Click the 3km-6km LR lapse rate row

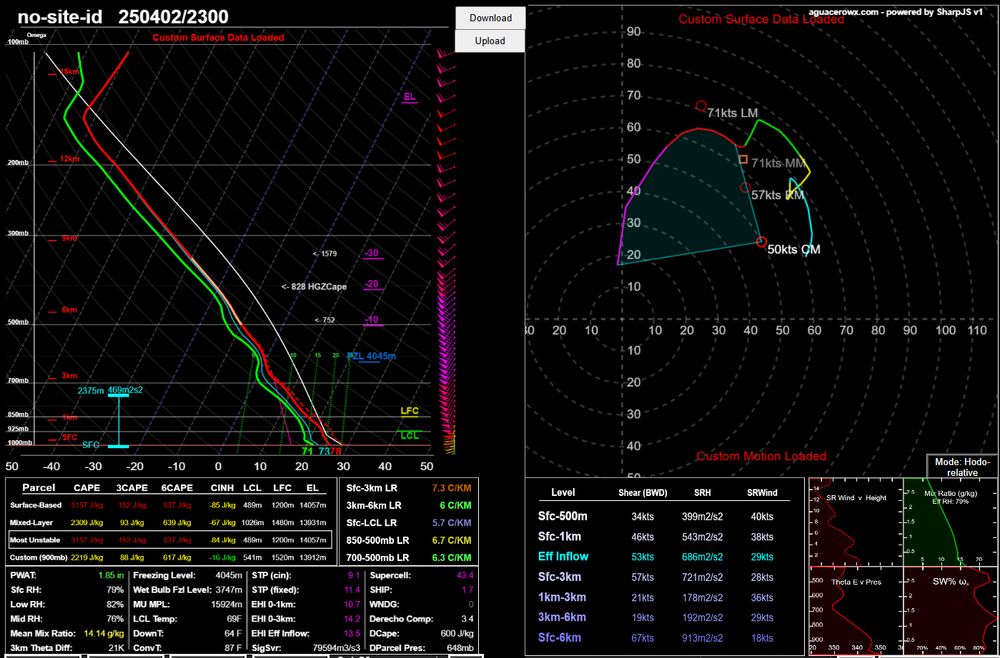coord(408,506)
